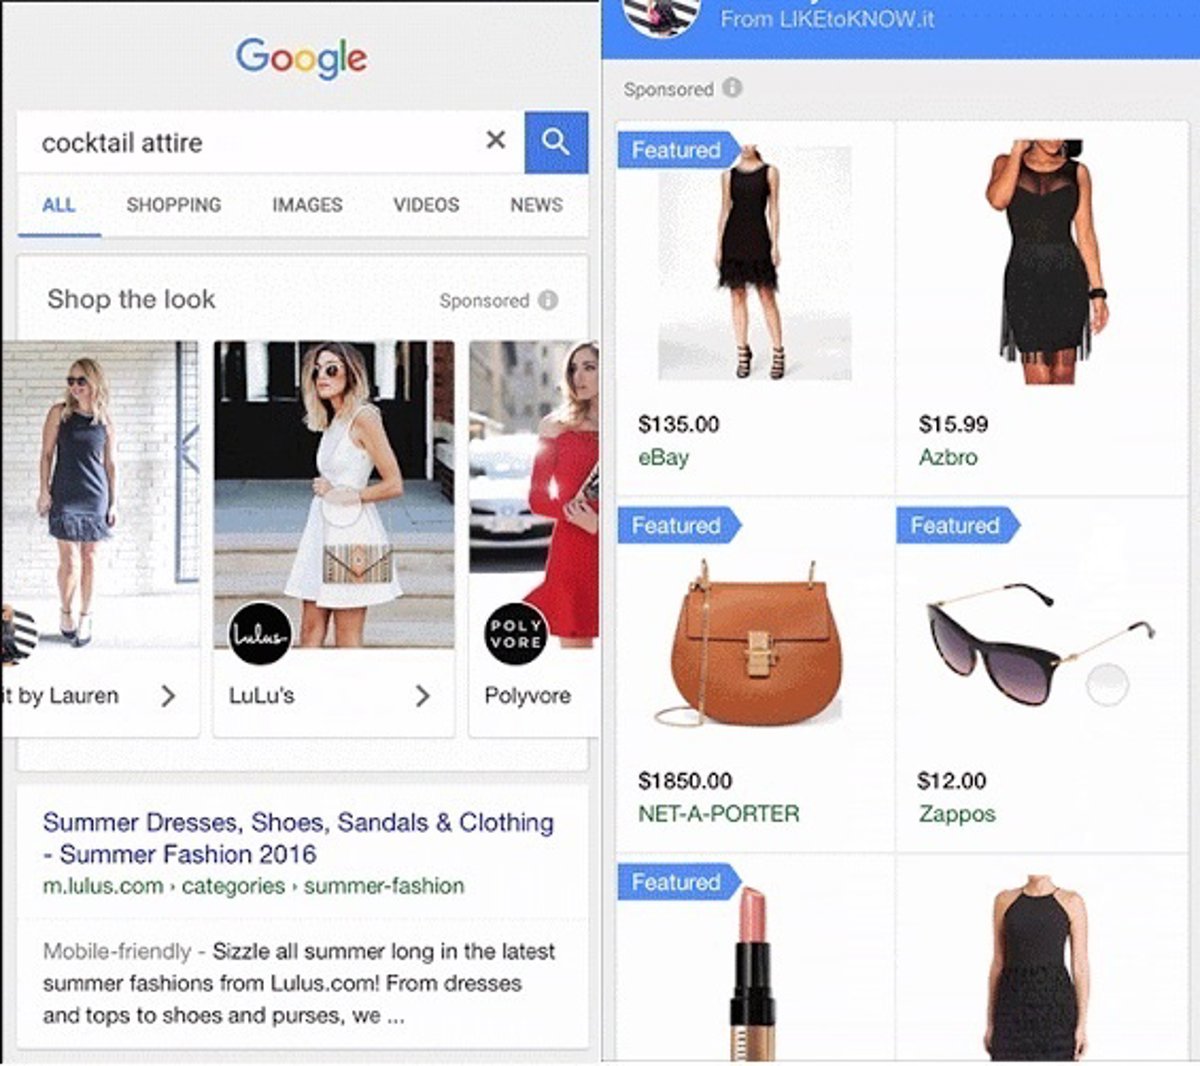Switch to the Shopping tab
The height and width of the screenshot is (1066, 1200).
(x=174, y=205)
